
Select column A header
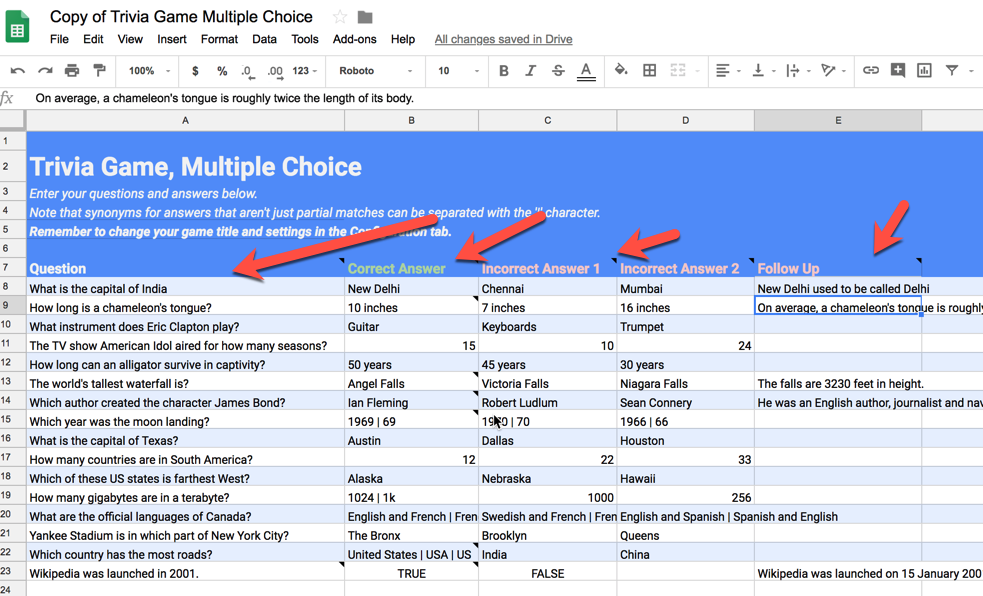pyautogui.click(x=185, y=120)
